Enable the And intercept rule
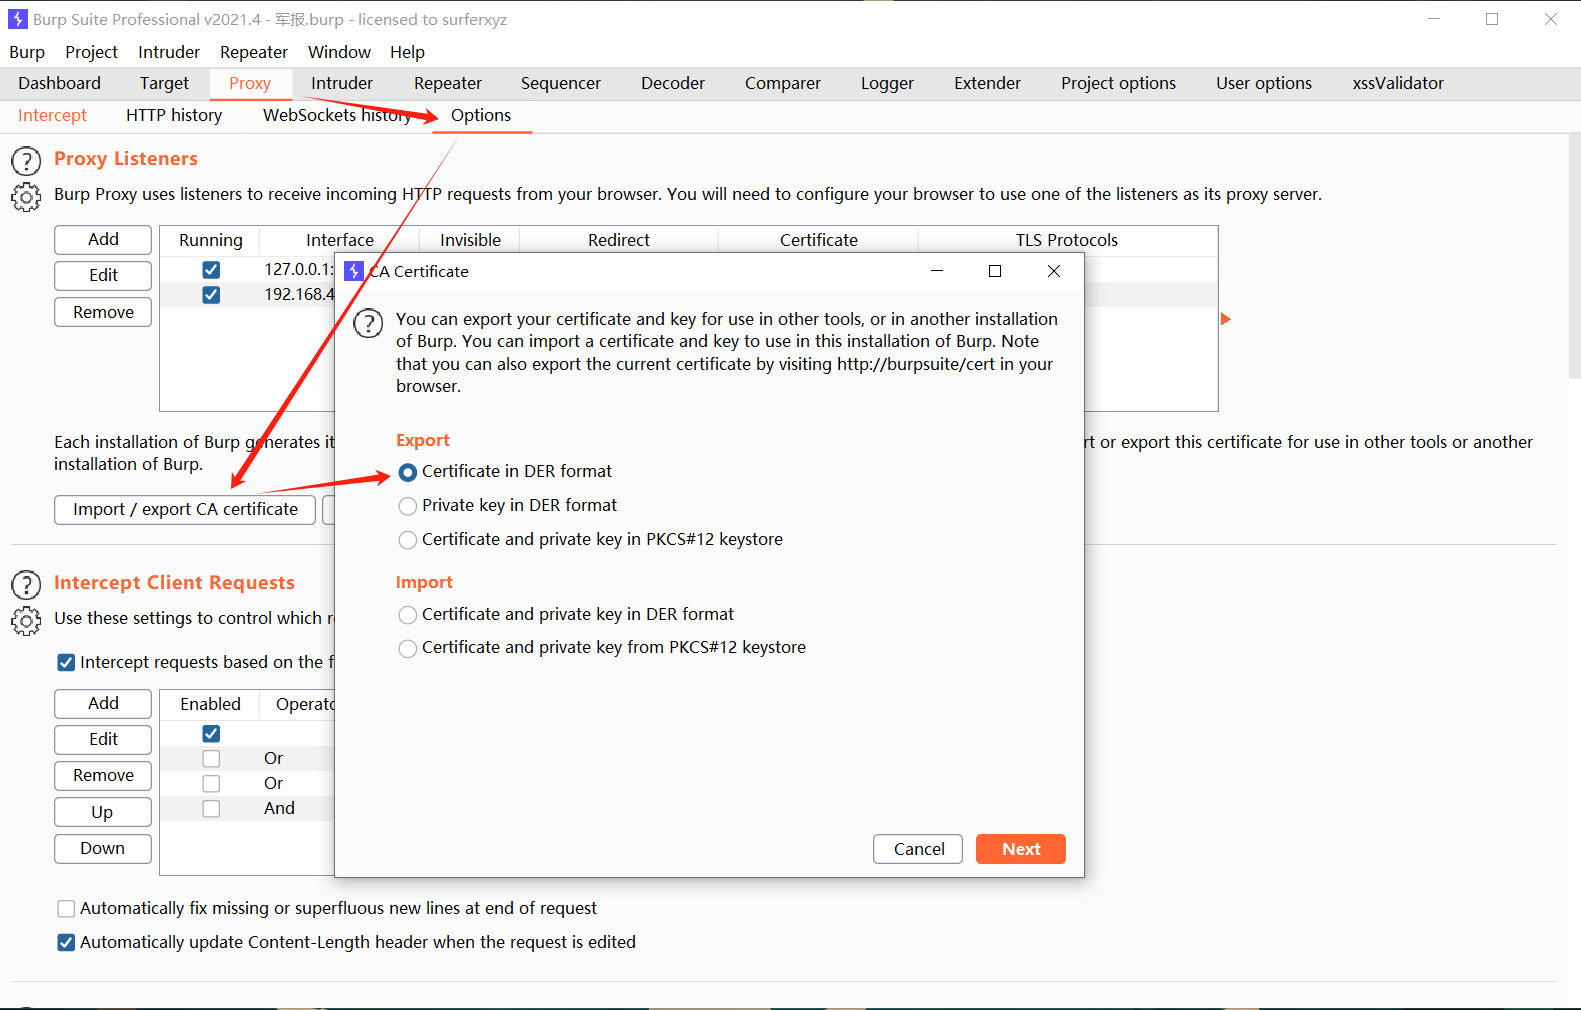The width and height of the screenshot is (1581, 1010). pyautogui.click(x=211, y=809)
